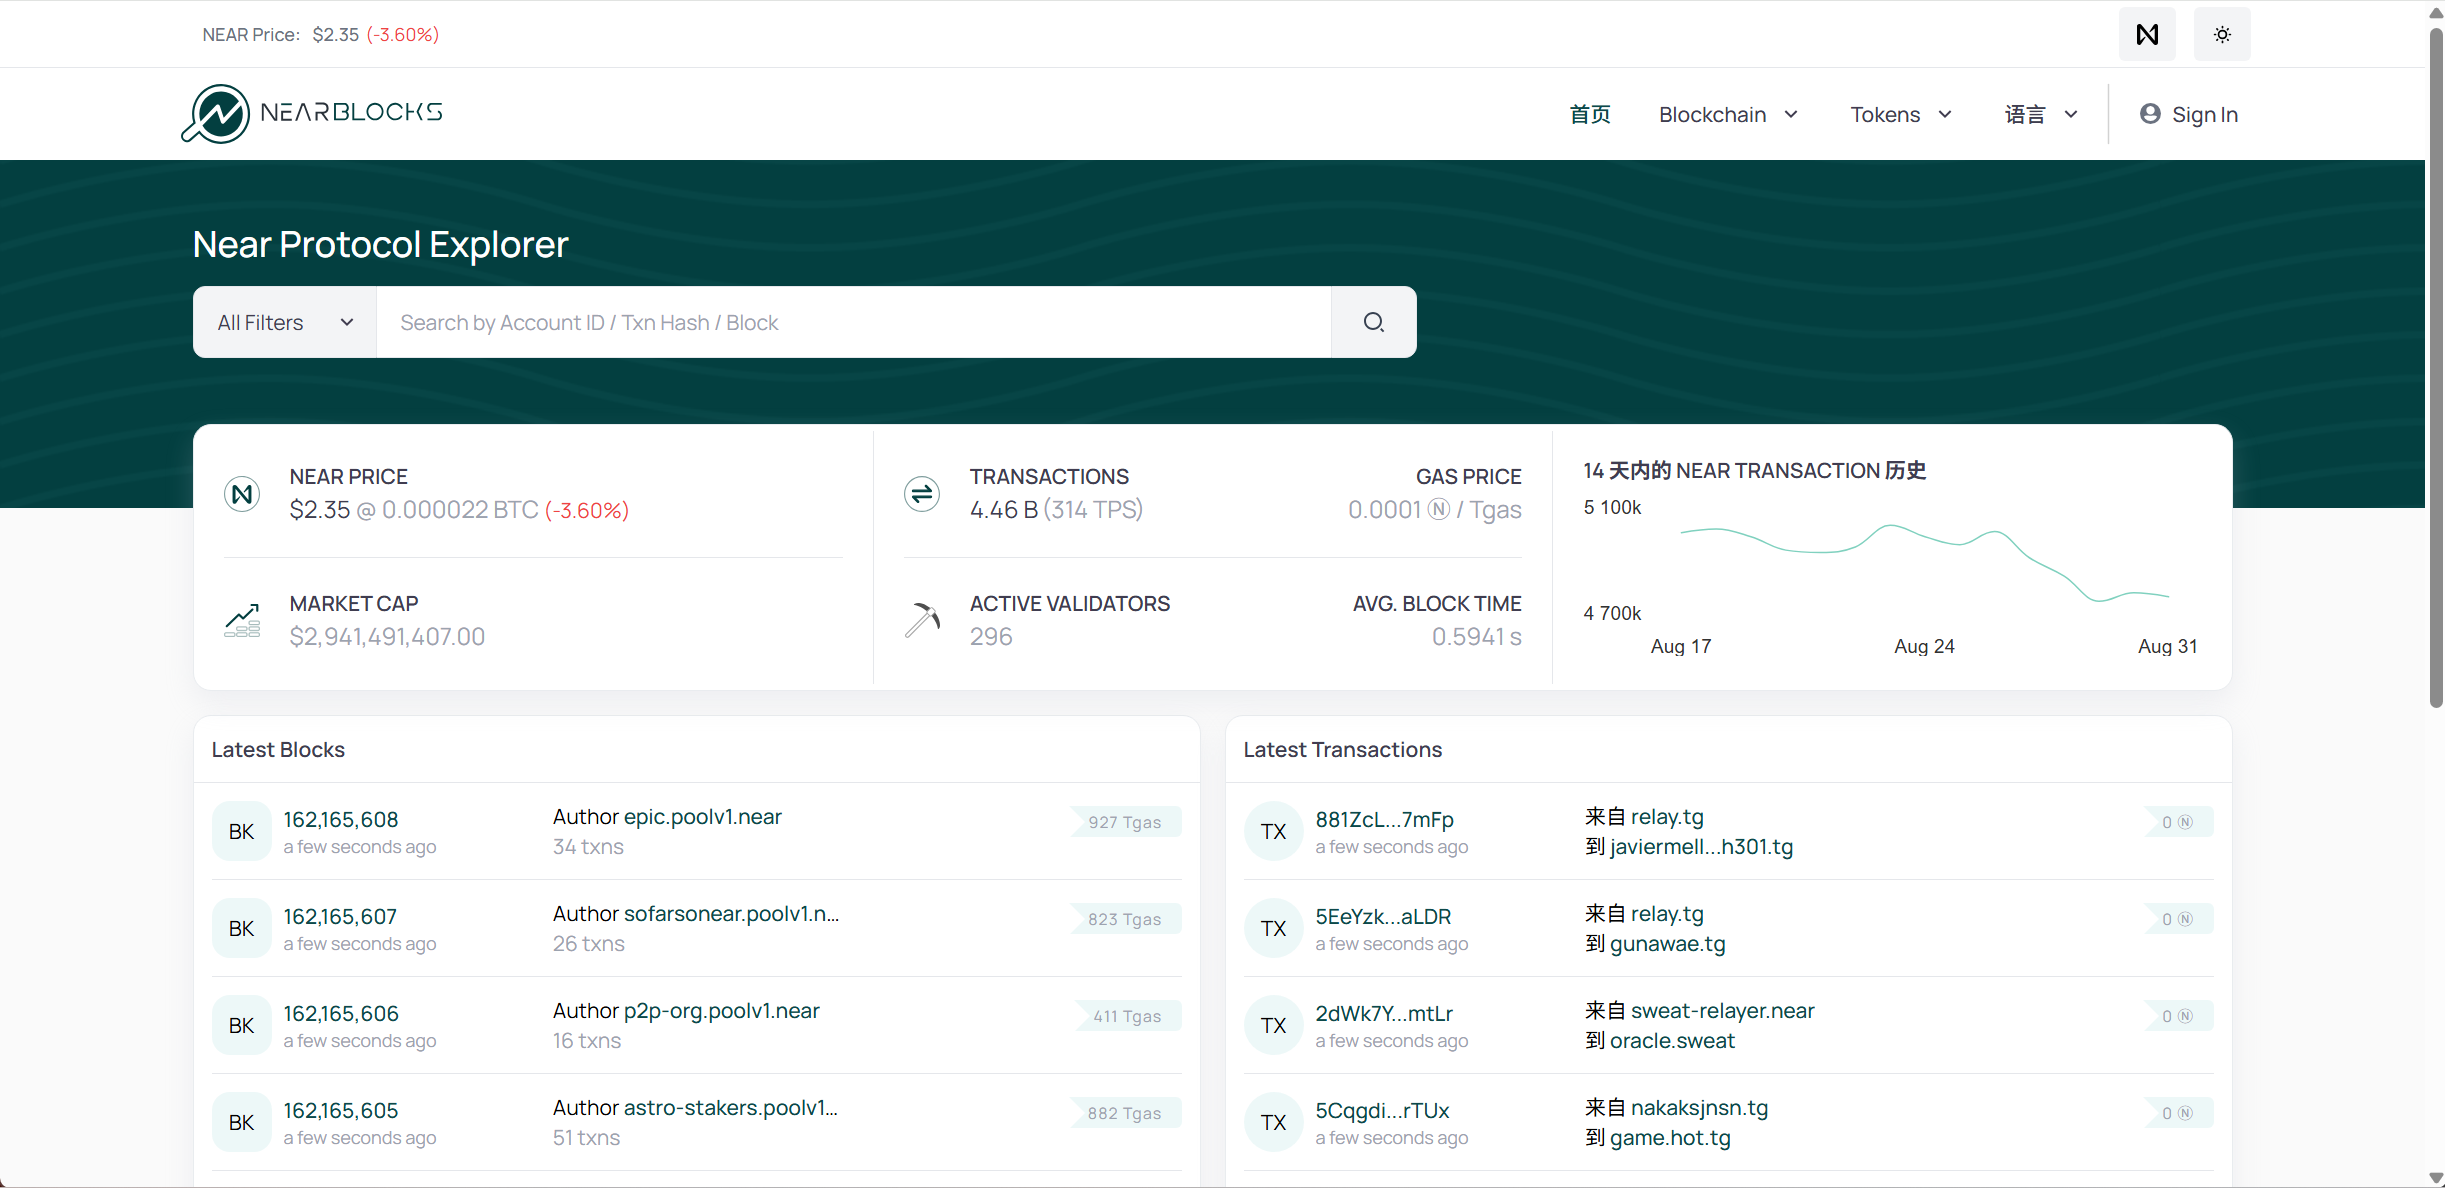The image size is (2445, 1188).
Task: Click TX icon for 2dWk7Y...mtLr
Action: click(1273, 1025)
